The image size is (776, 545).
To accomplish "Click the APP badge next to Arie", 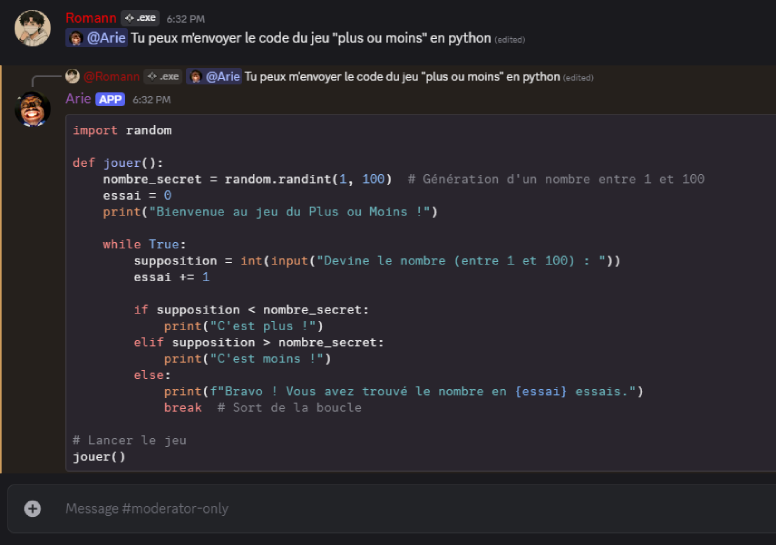I will (x=110, y=99).
